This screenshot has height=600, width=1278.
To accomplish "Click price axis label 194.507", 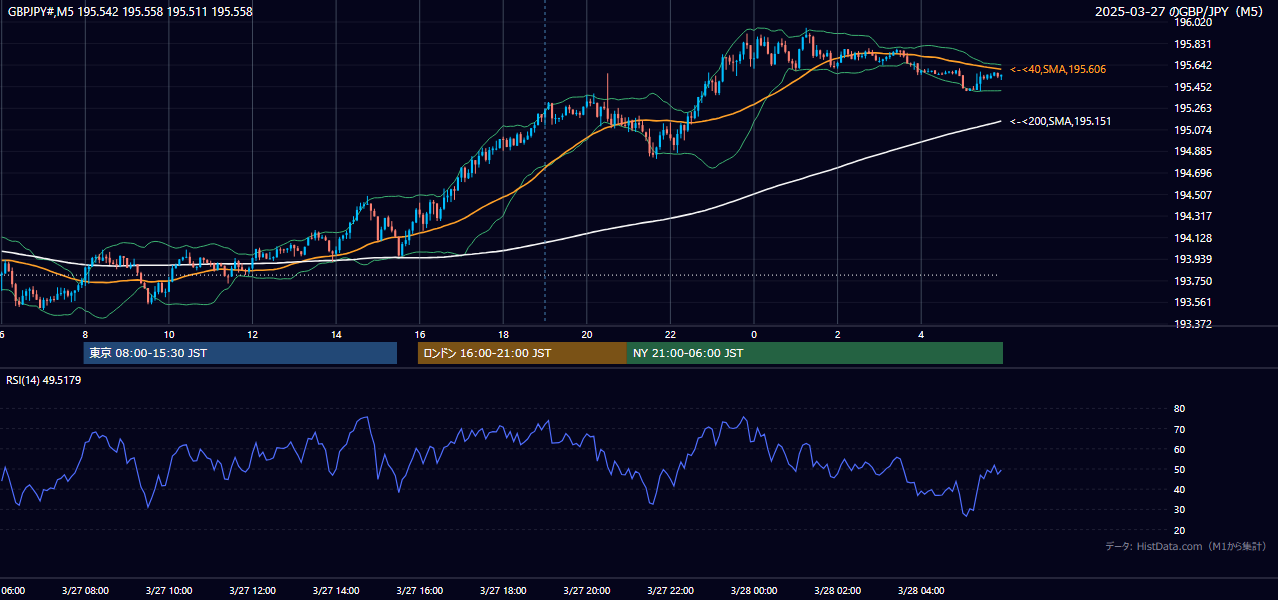I will point(1192,195).
